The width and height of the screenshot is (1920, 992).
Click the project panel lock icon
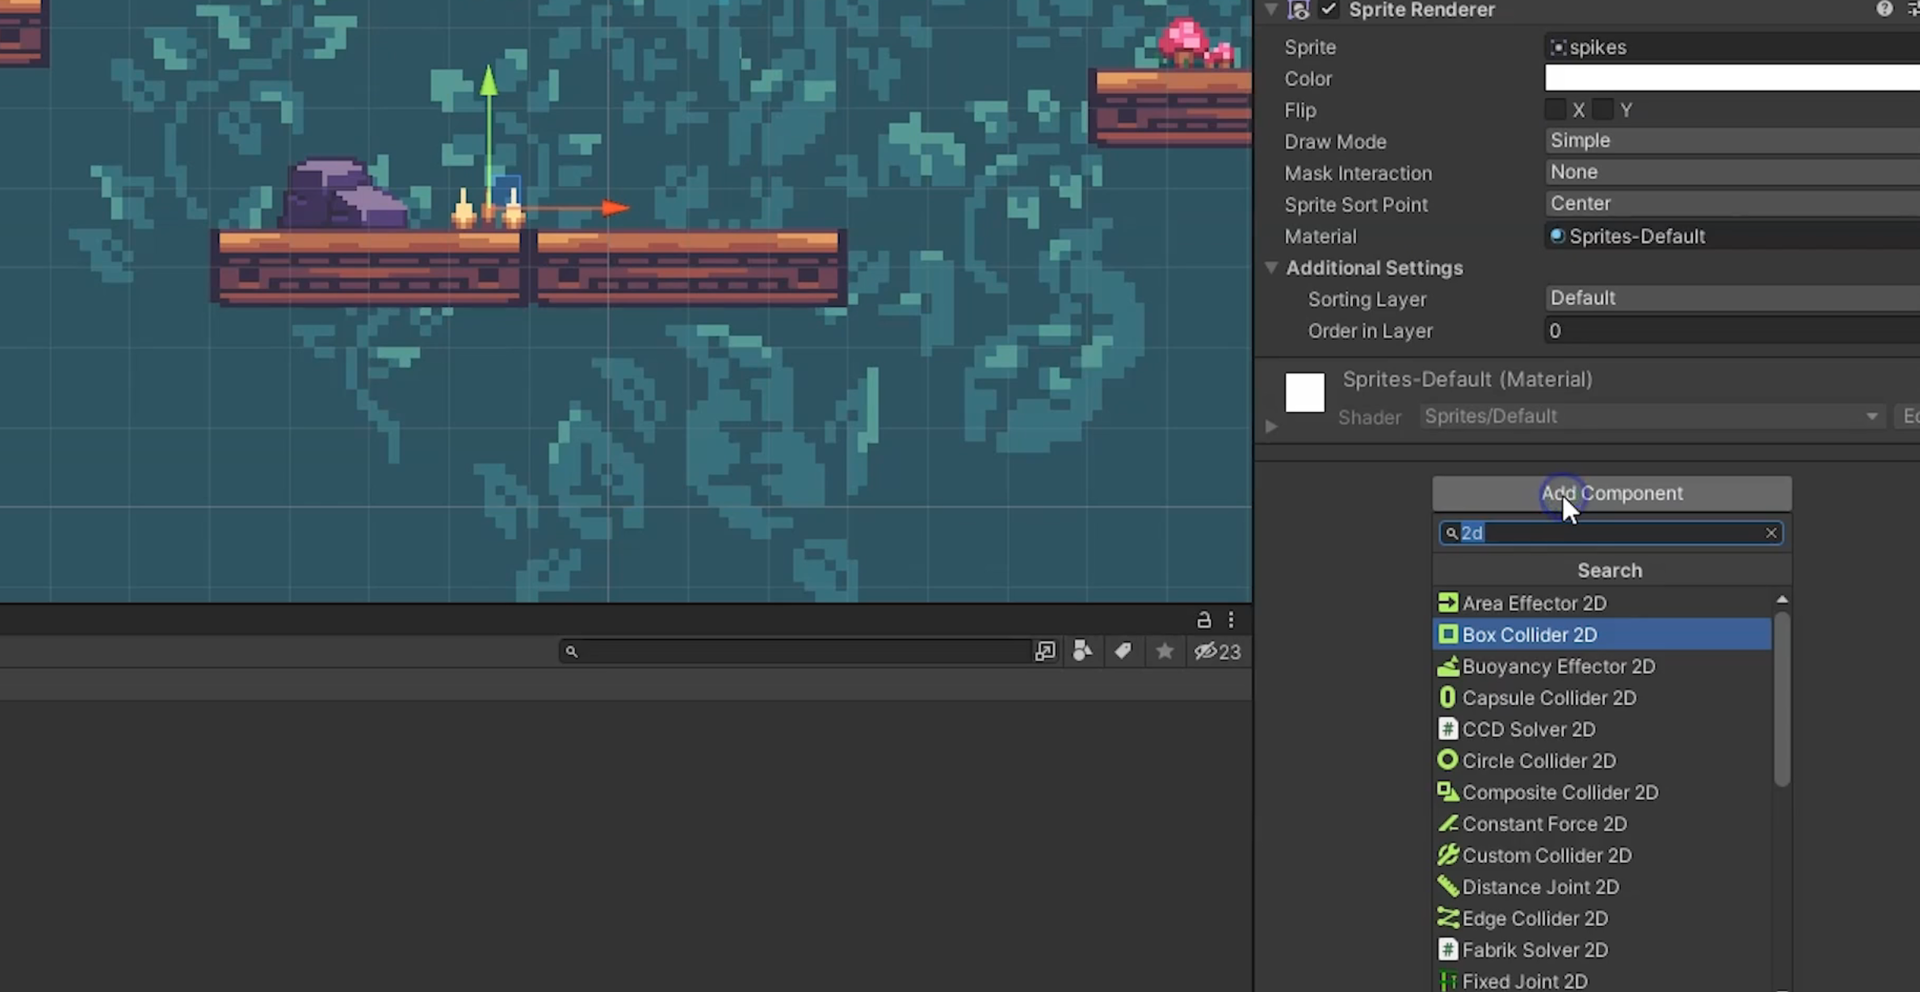pyautogui.click(x=1204, y=620)
